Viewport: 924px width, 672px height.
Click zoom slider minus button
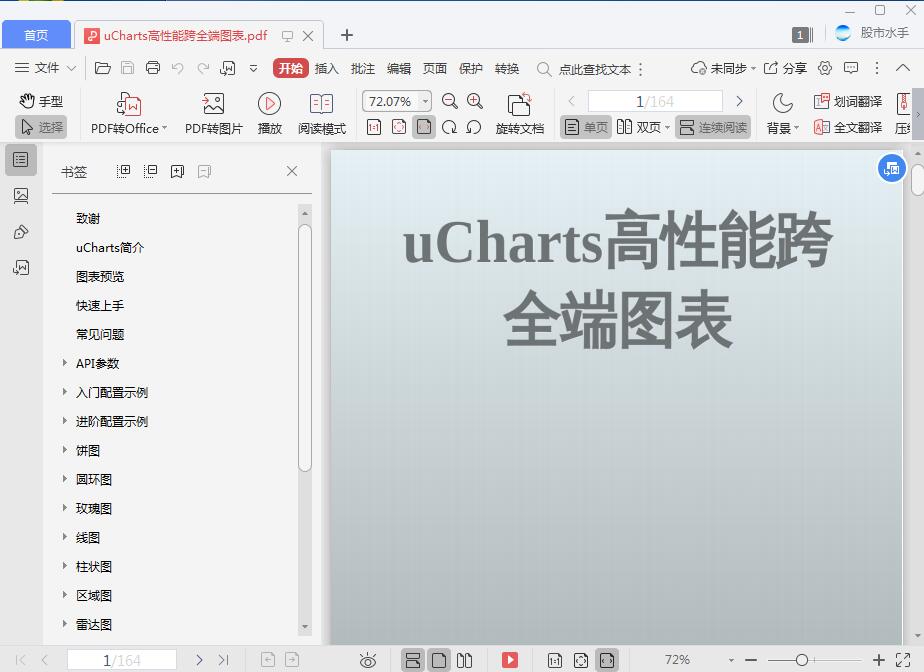click(751, 660)
